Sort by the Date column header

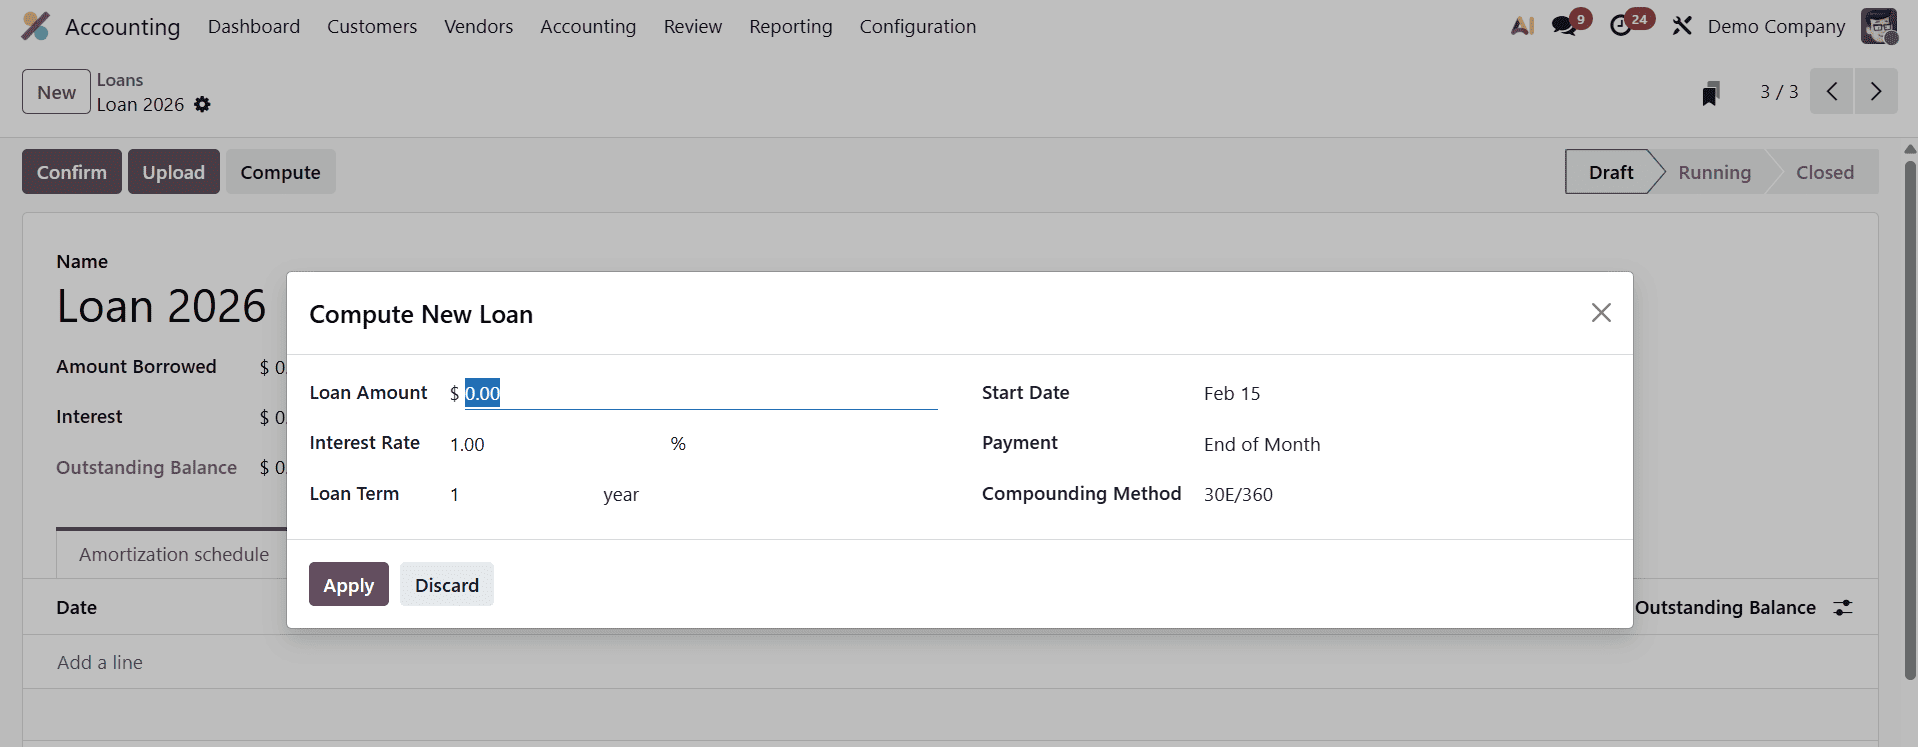(x=77, y=607)
